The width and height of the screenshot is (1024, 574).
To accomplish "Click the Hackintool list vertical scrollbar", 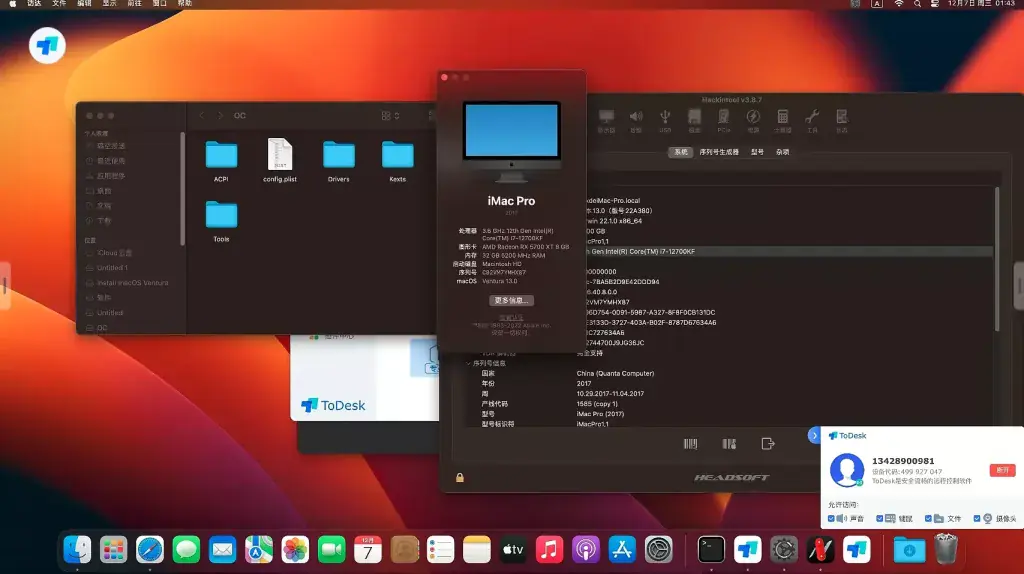I will [x=997, y=259].
